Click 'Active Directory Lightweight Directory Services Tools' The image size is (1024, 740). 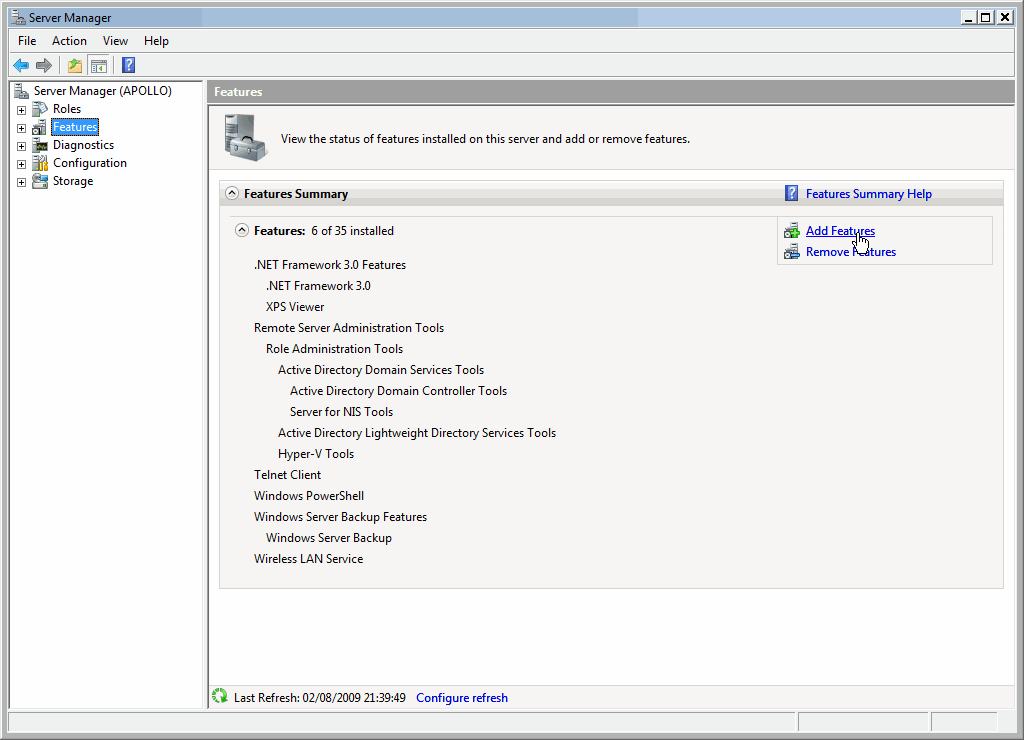coord(417,432)
